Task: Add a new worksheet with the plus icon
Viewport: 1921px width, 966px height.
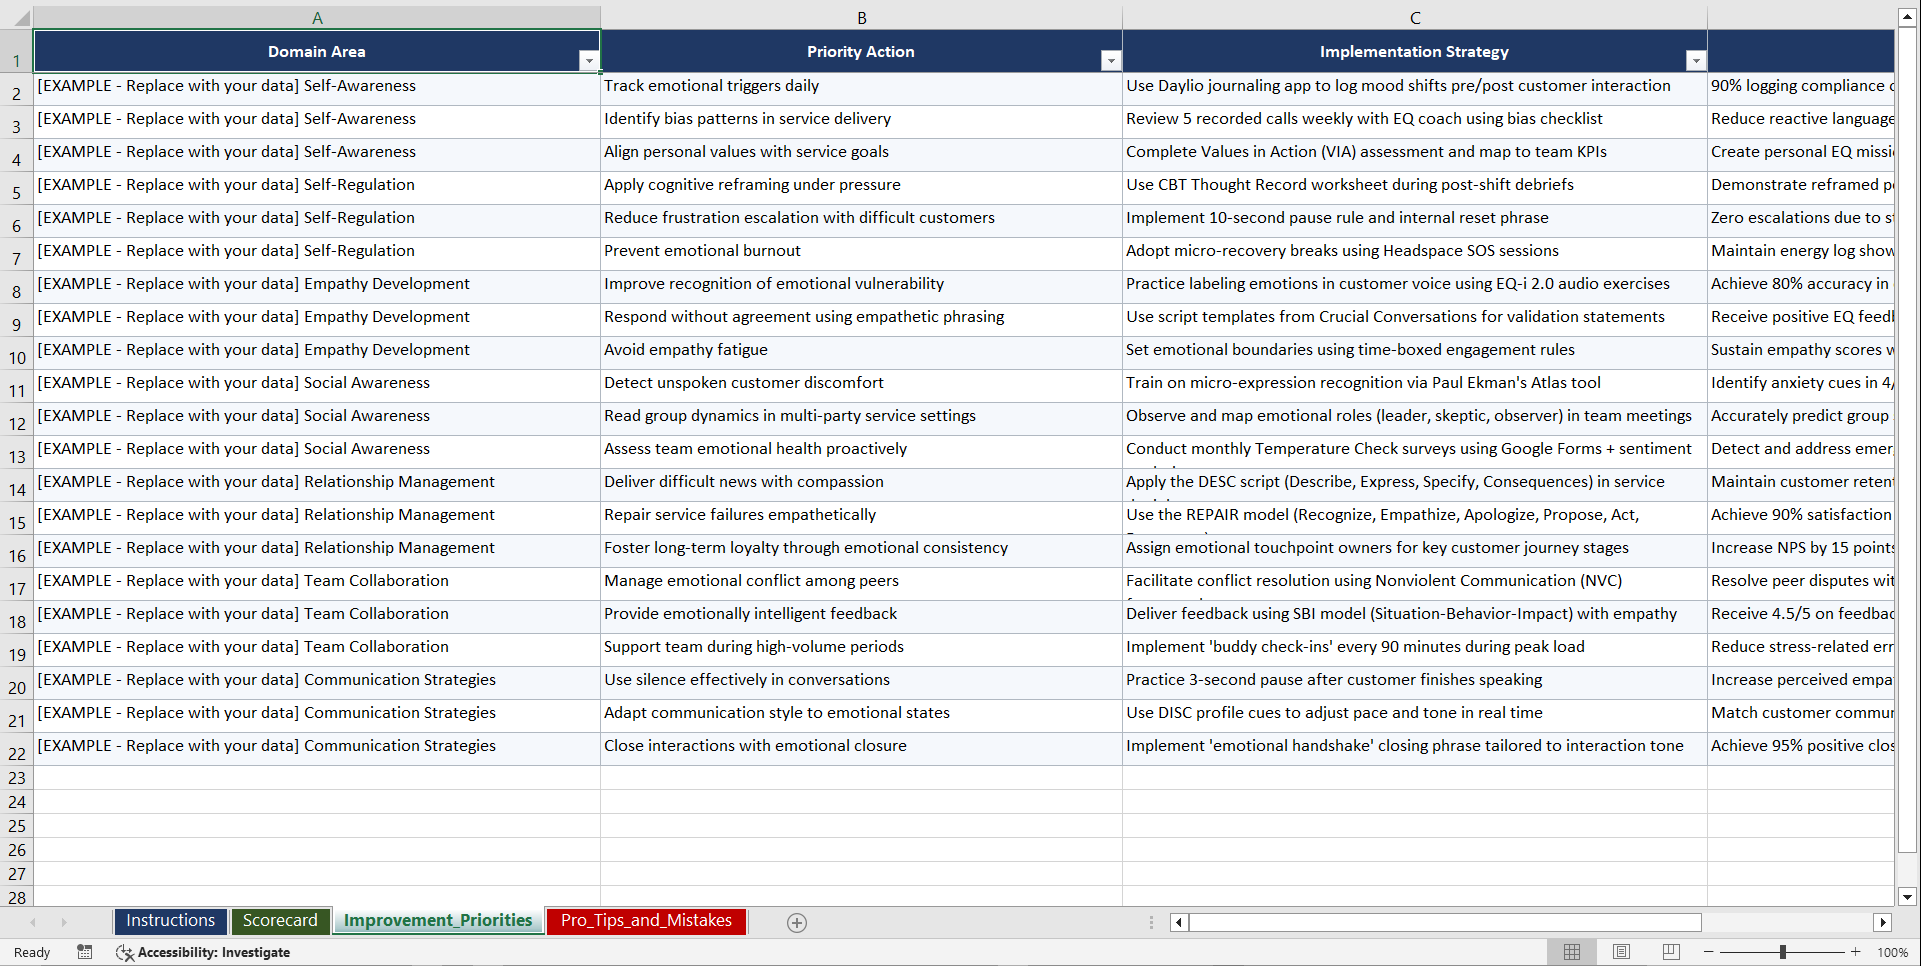Action: point(797,922)
